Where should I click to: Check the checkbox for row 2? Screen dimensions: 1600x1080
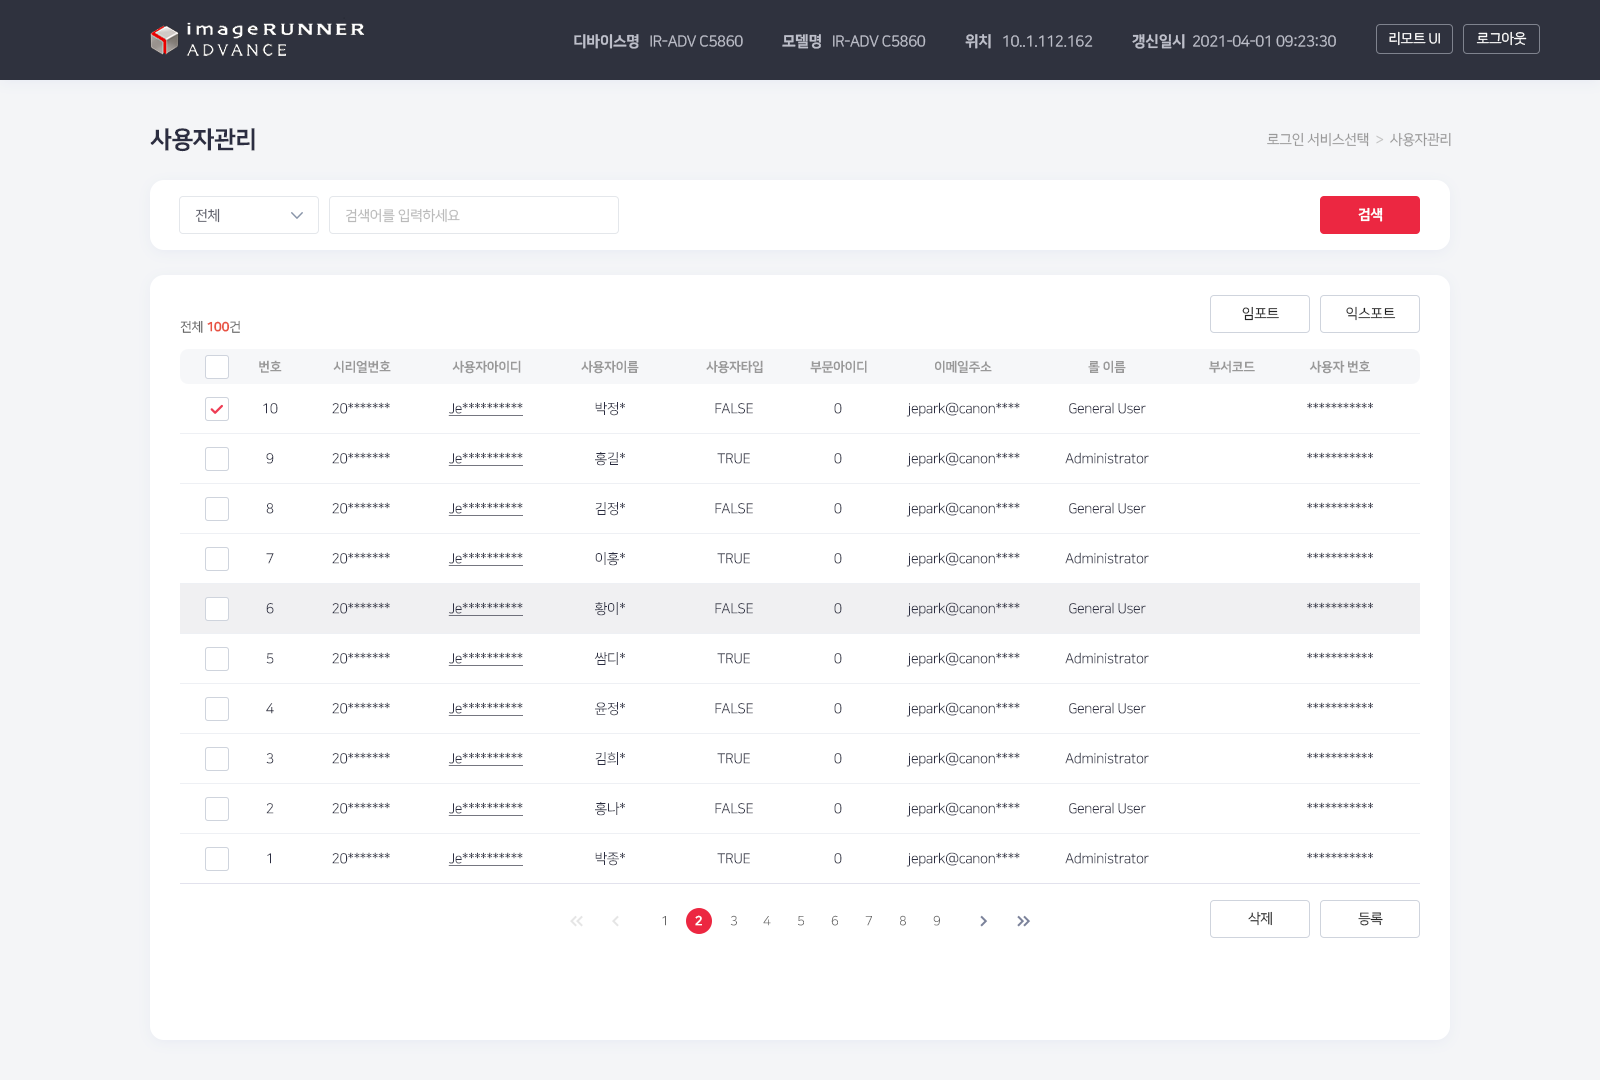[217, 809]
